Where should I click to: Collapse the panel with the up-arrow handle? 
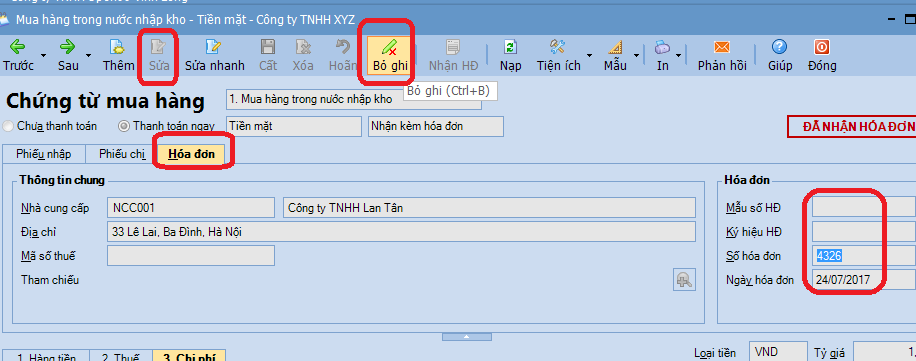(x=466, y=336)
